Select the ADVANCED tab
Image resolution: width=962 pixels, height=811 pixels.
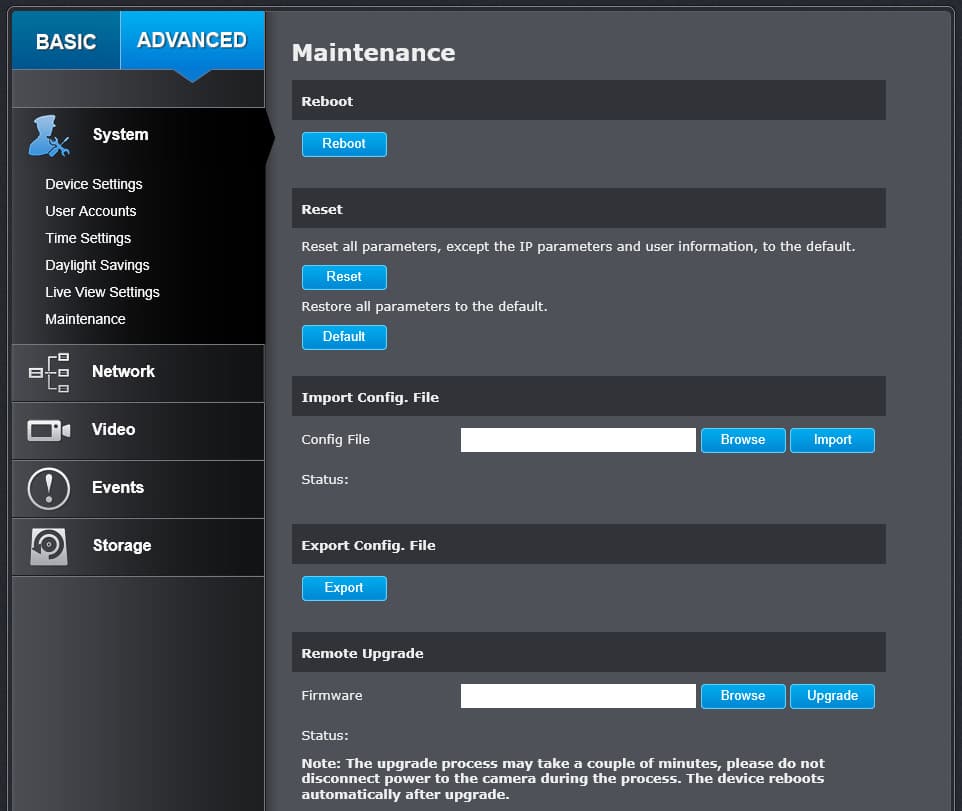192,40
